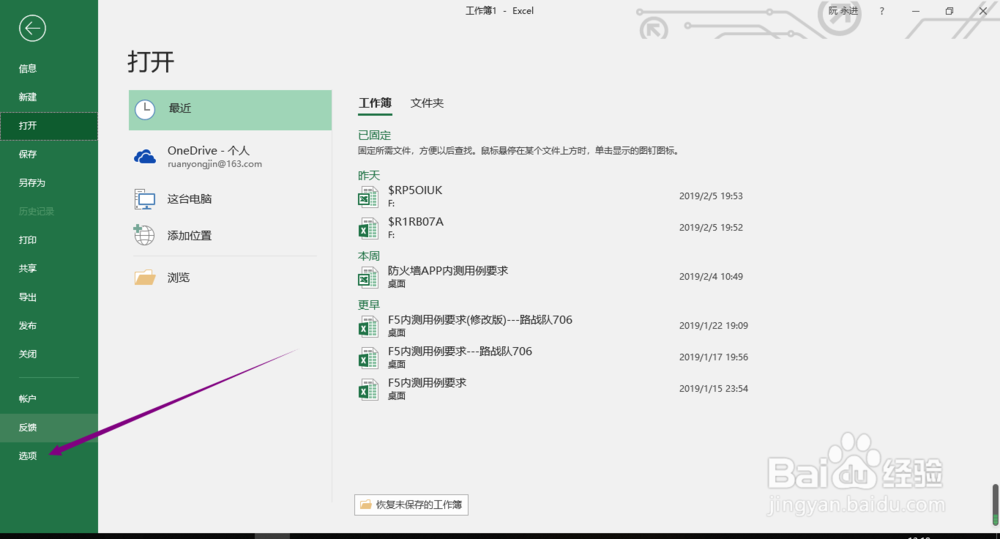Go back using the circular arrow
1000x539 pixels.
coord(32,28)
